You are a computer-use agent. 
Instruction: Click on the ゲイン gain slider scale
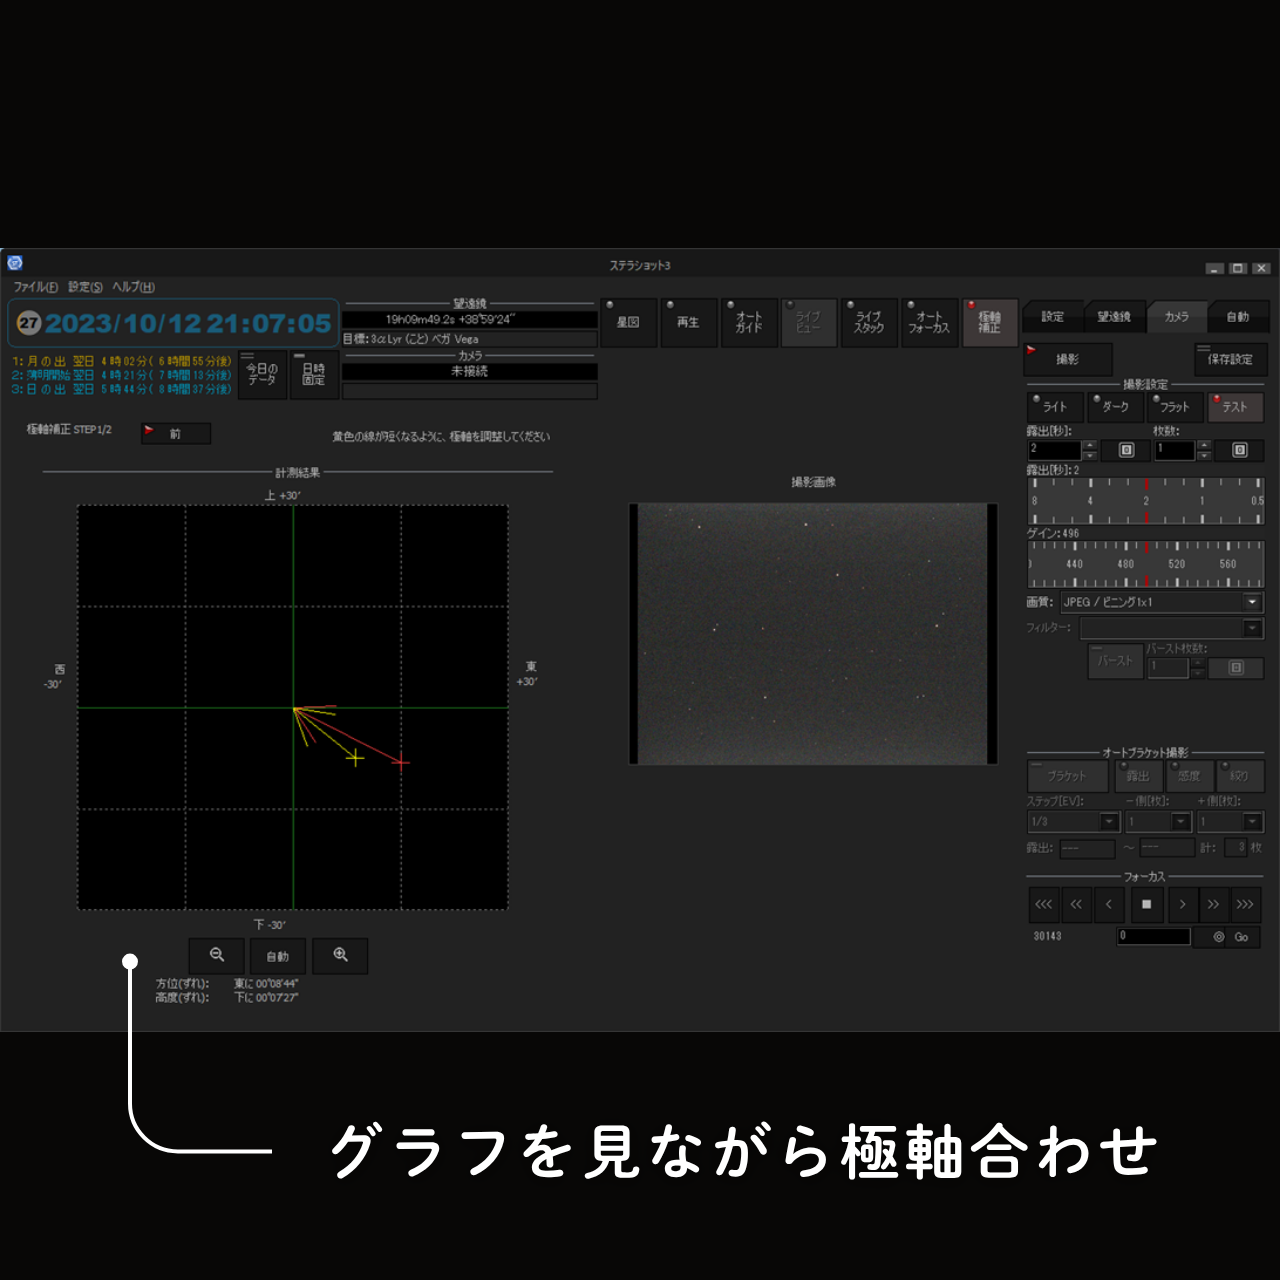click(x=1145, y=564)
